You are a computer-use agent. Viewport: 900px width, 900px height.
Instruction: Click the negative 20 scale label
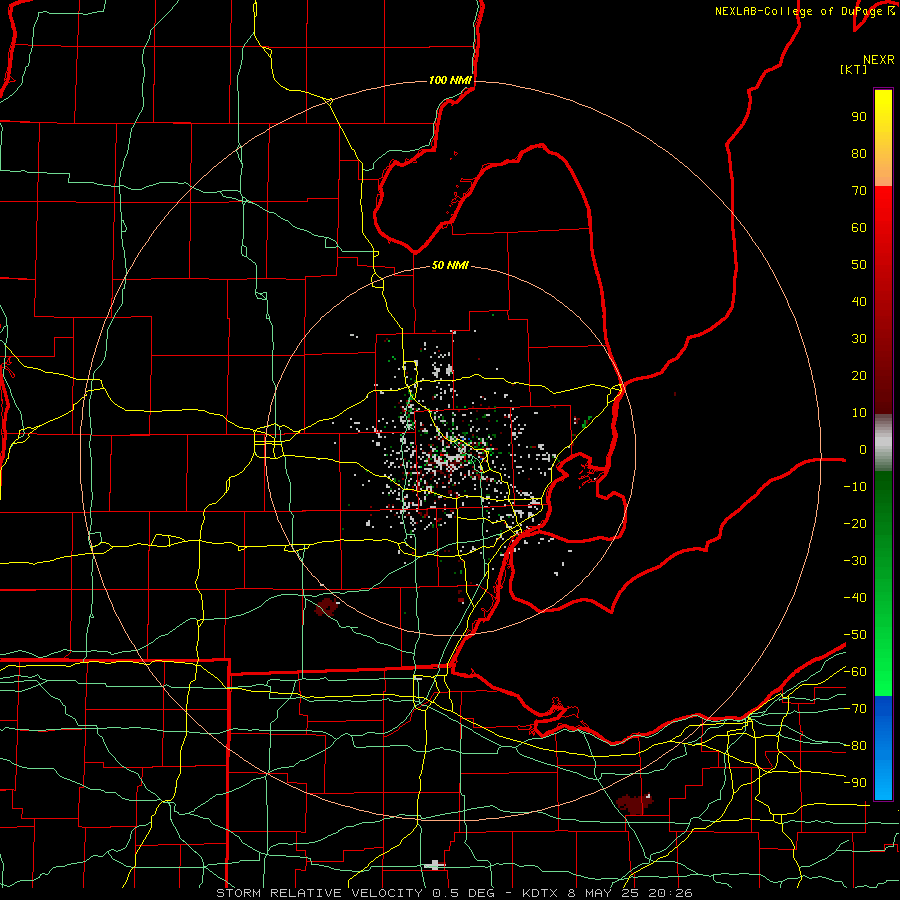(x=855, y=523)
